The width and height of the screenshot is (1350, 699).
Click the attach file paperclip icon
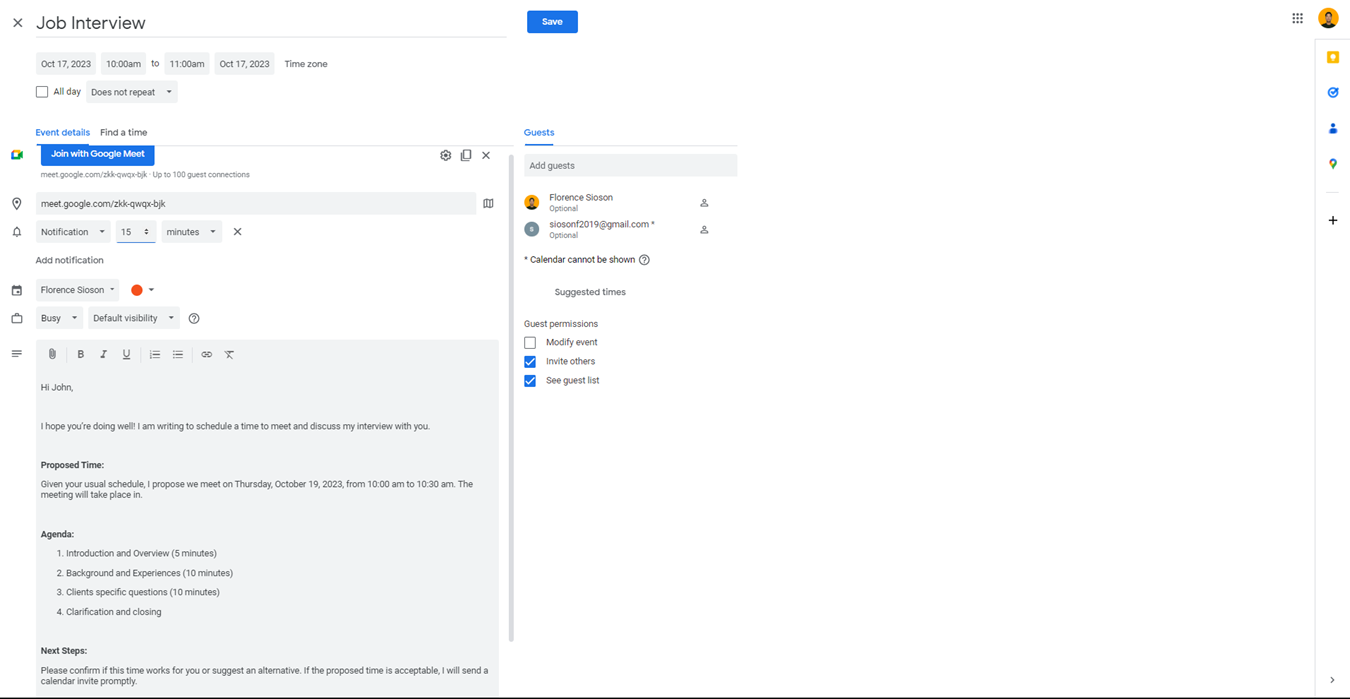53,354
